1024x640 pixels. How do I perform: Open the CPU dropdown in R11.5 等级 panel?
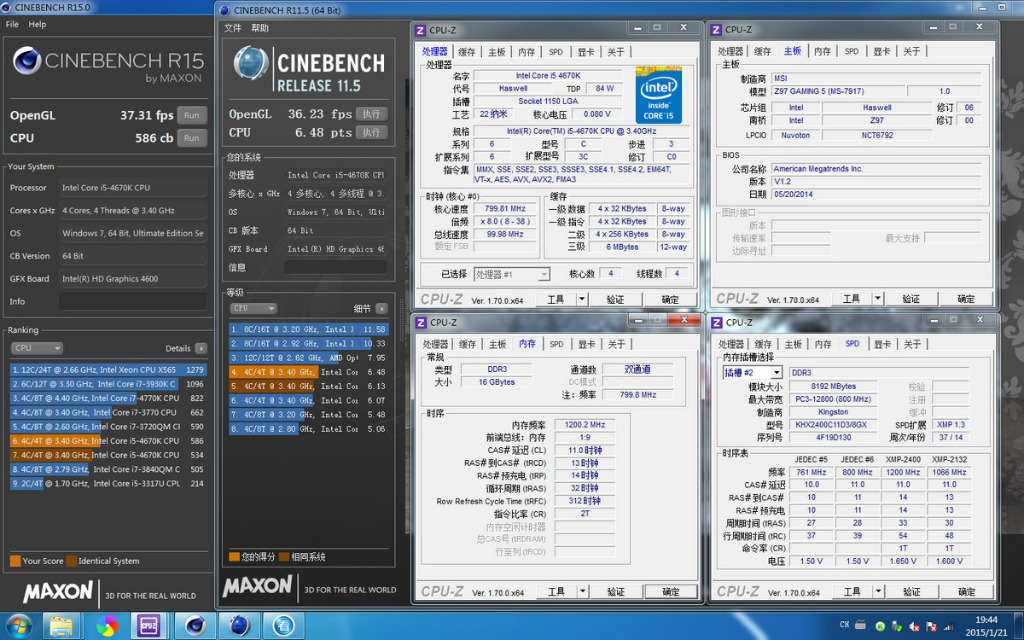pyautogui.click(x=253, y=308)
